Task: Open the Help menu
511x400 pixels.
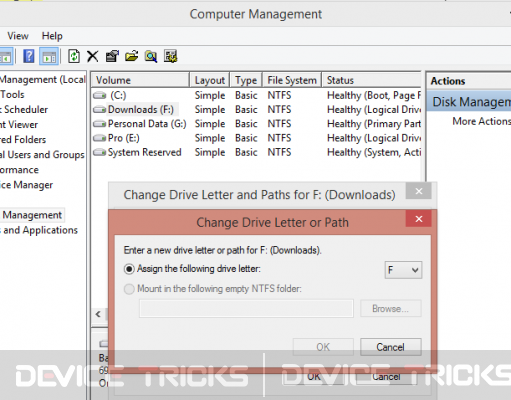Action: tap(52, 36)
